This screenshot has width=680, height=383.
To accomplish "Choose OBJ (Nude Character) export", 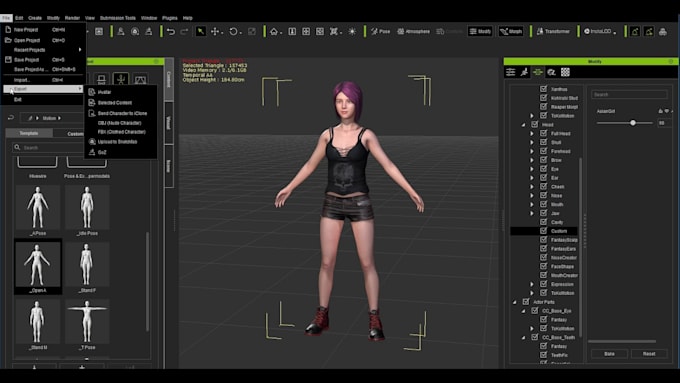I will tap(119, 123).
